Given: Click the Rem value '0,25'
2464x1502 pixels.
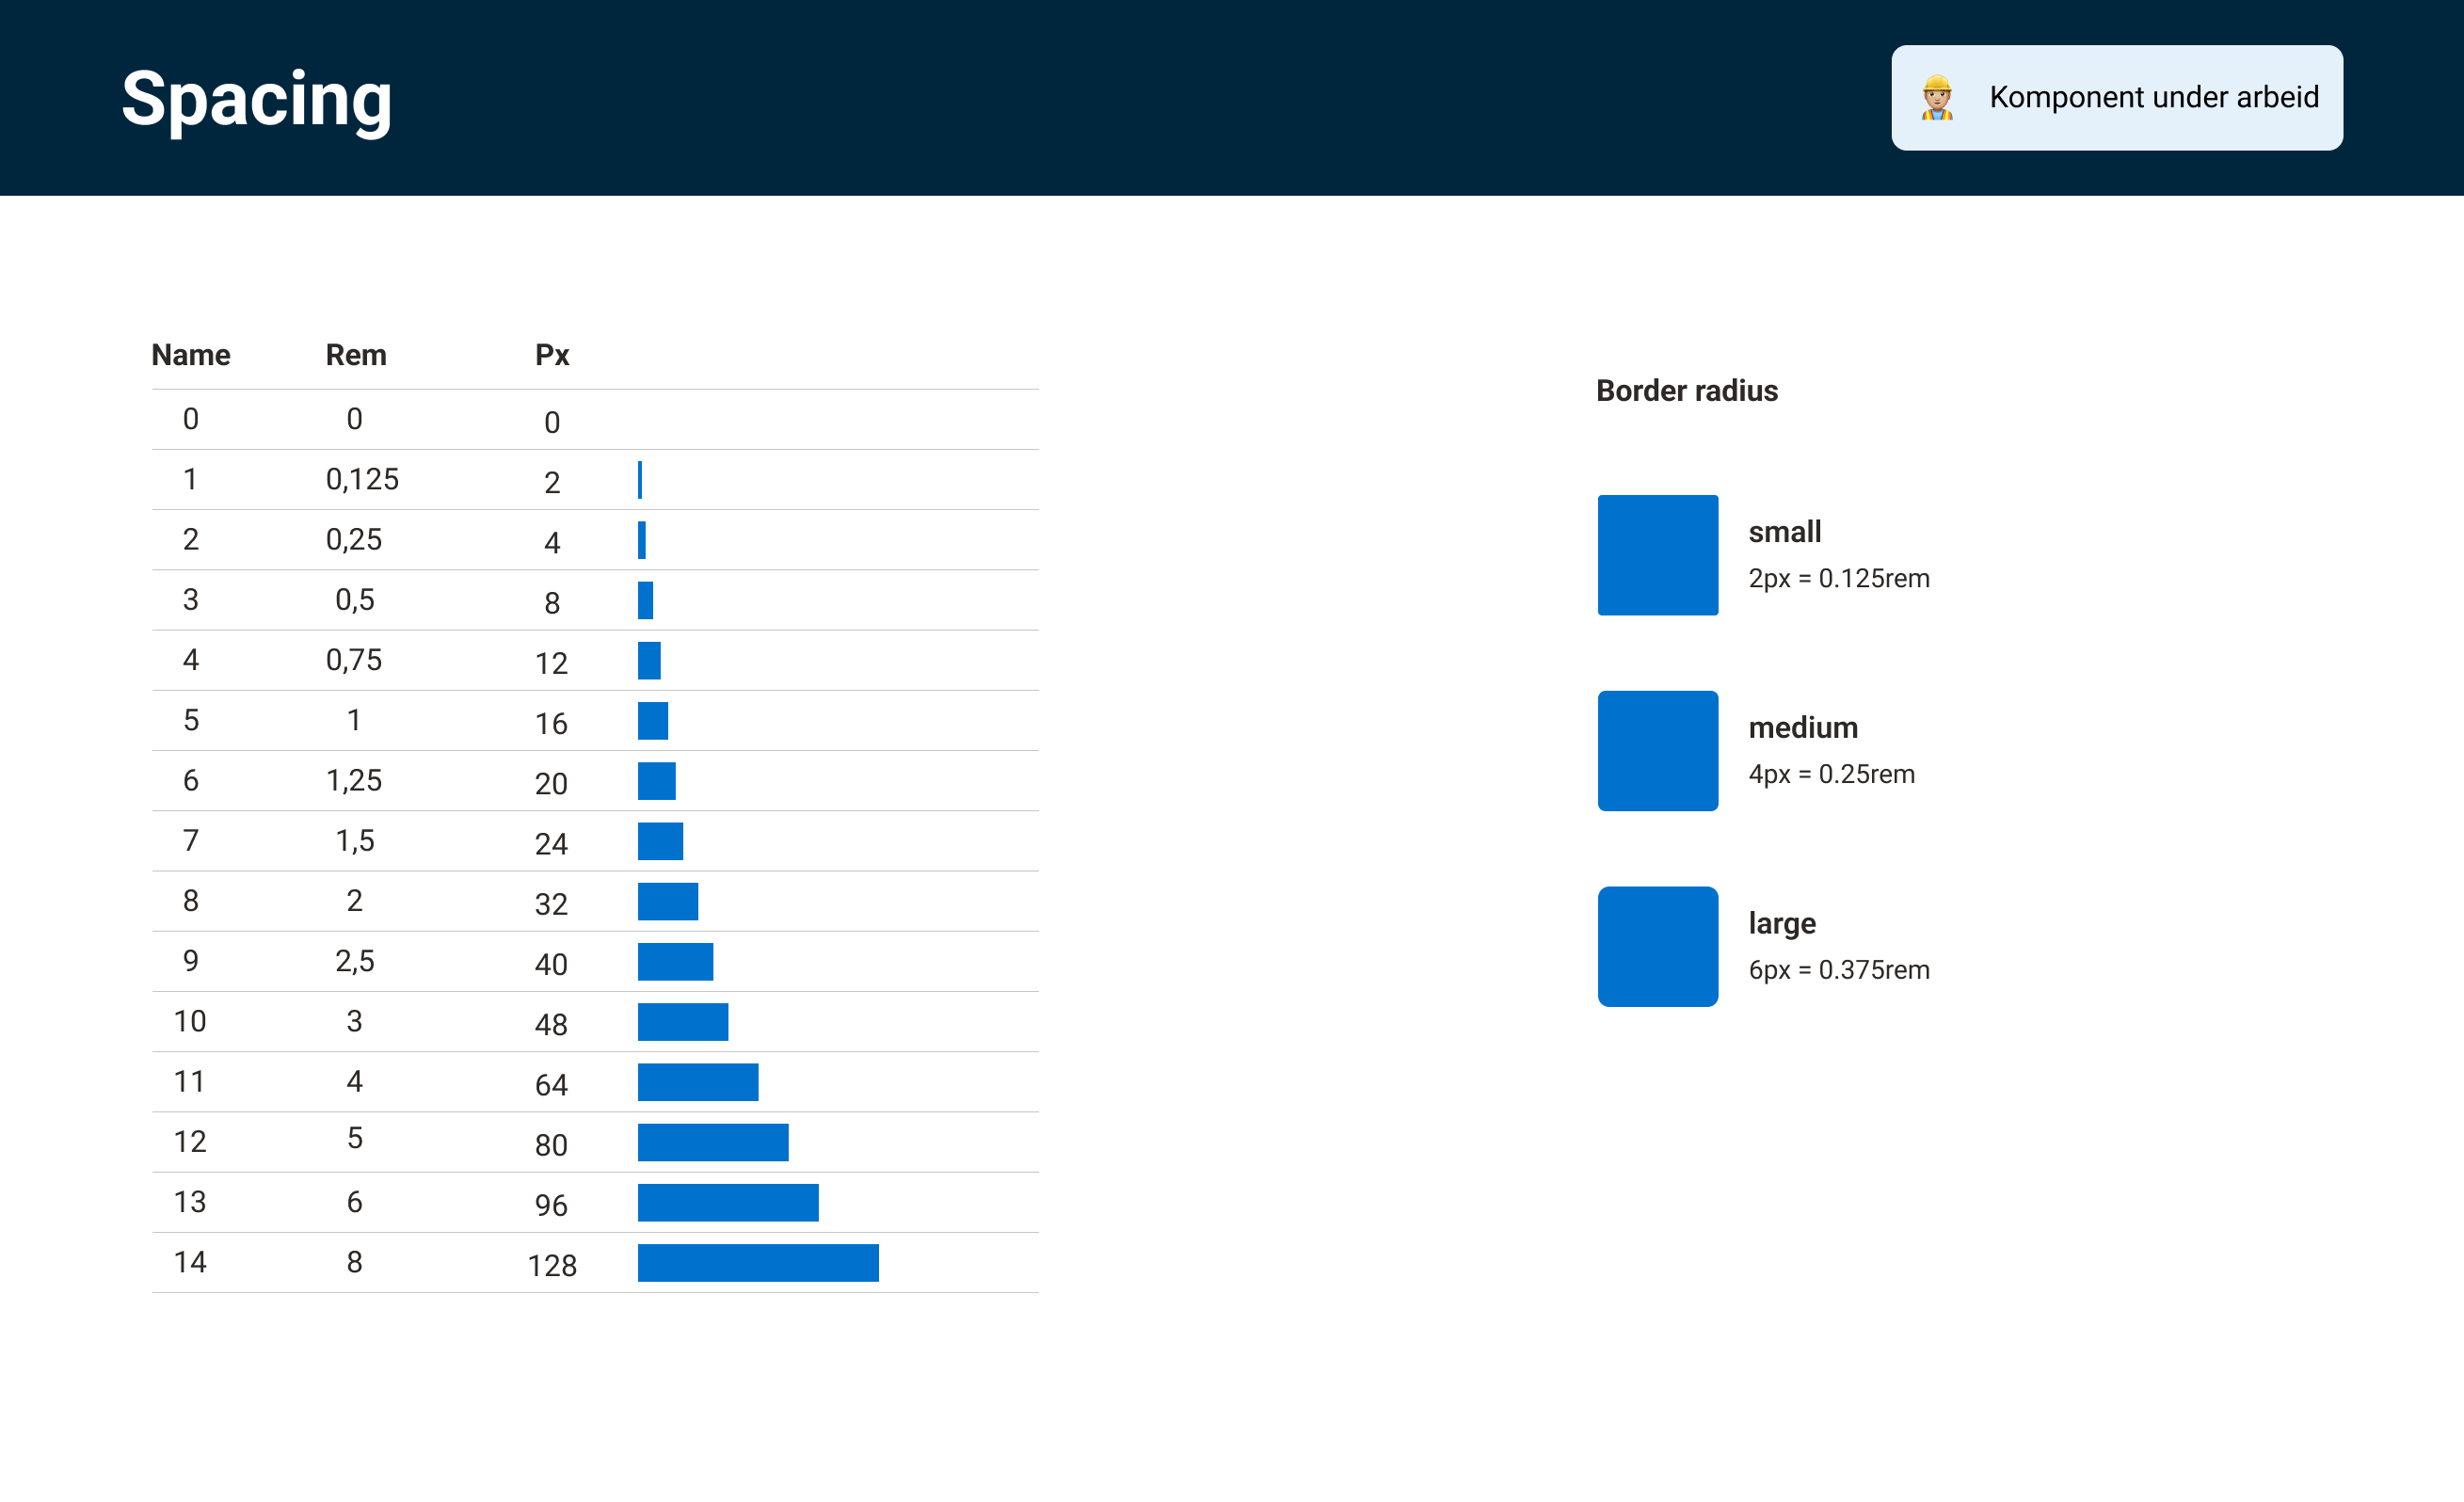Looking at the screenshot, I should [x=354, y=540].
